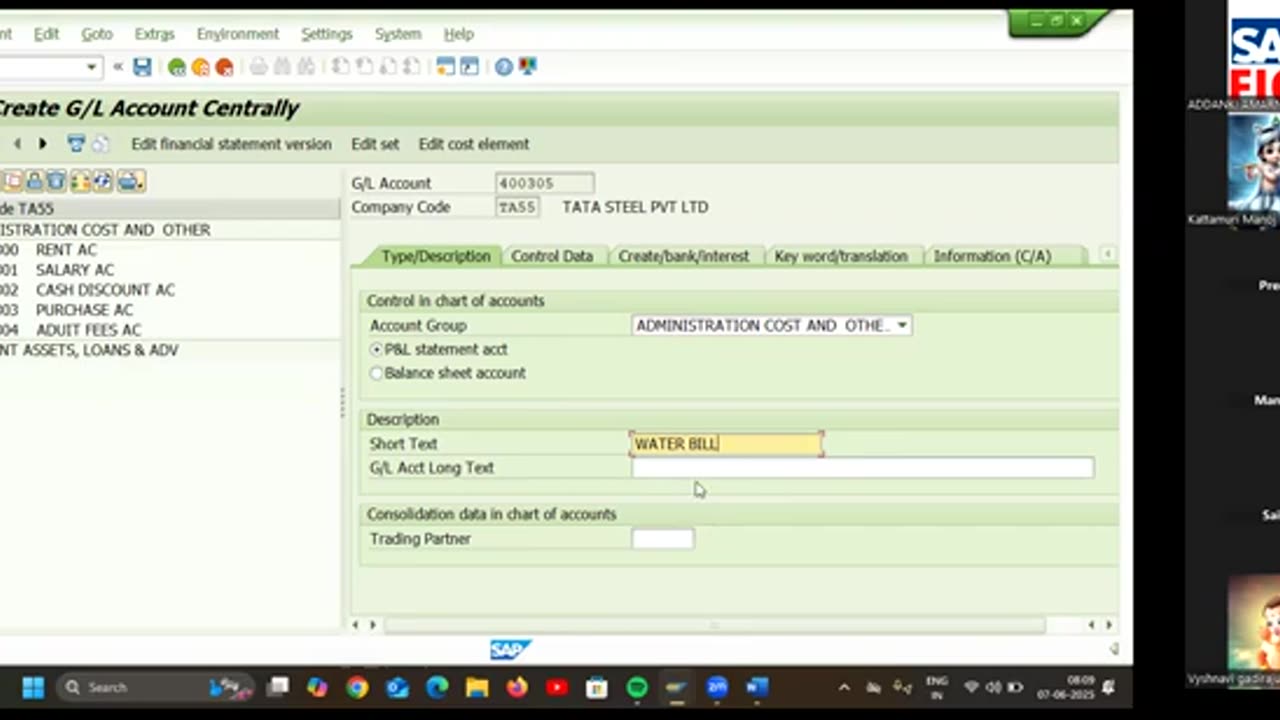Open the Environment menu

point(238,34)
